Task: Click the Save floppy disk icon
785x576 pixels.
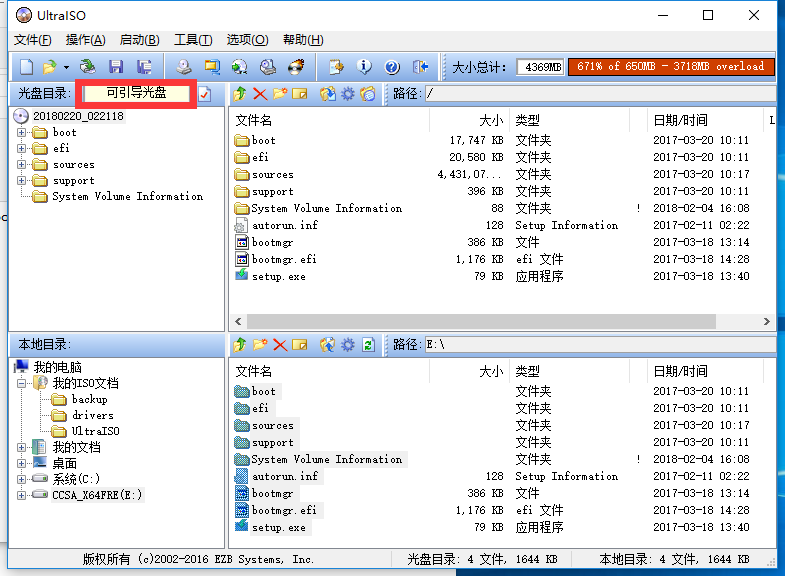Action: tap(116, 67)
